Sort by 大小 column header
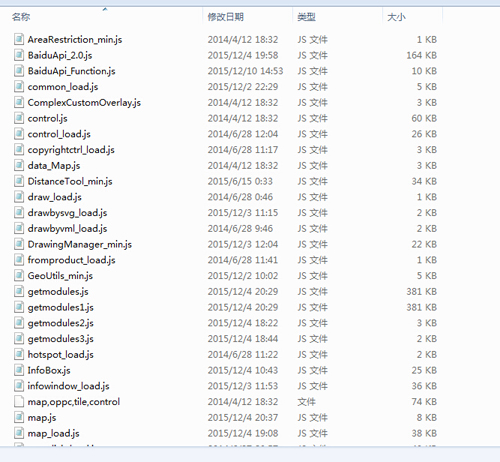This screenshot has width=500, height=462. click(x=396, y=17)
